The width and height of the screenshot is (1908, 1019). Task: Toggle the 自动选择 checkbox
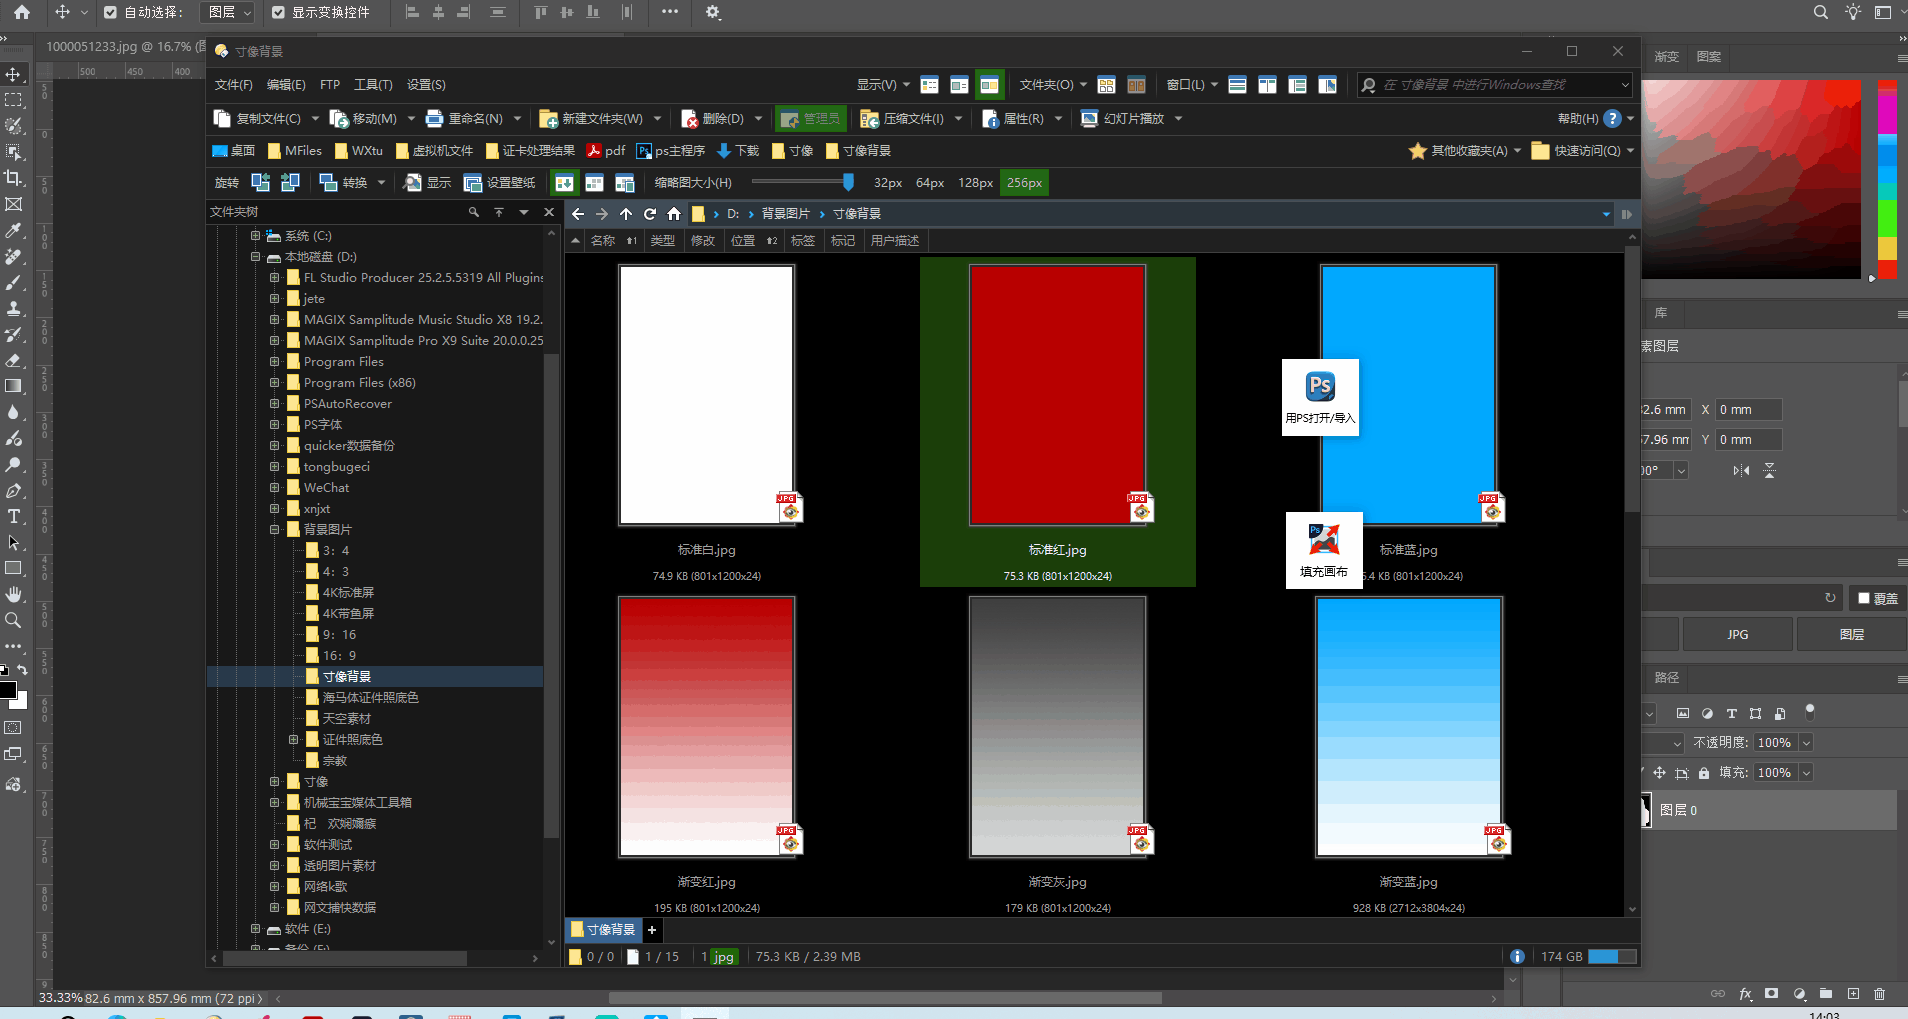[111, 12]
